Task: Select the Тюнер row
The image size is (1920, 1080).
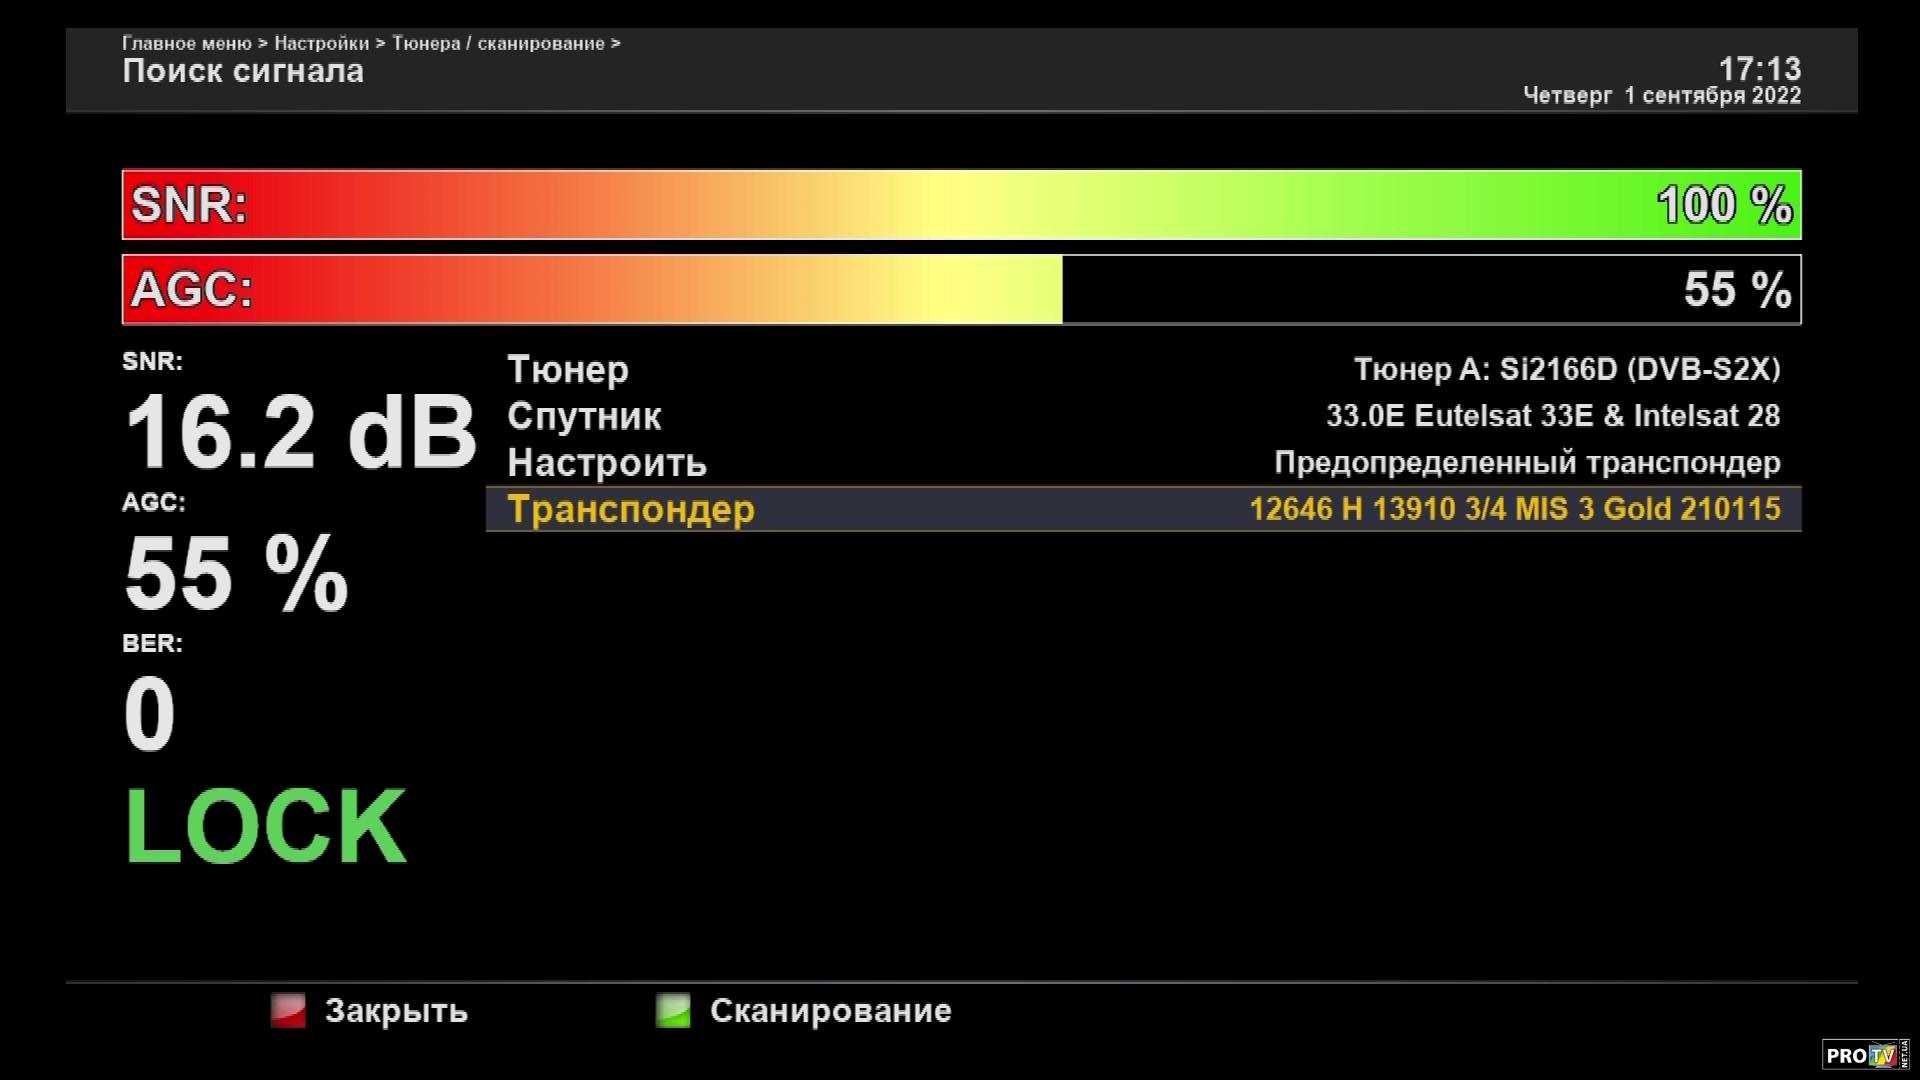Action: coord(568,369)
